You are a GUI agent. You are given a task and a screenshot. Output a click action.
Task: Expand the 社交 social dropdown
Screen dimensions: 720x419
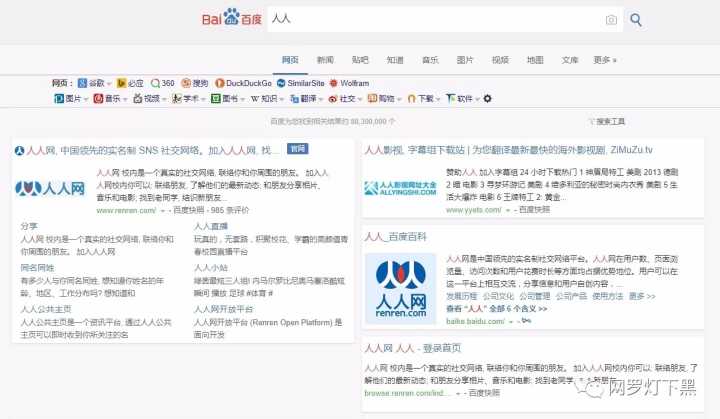coord(360,99)
